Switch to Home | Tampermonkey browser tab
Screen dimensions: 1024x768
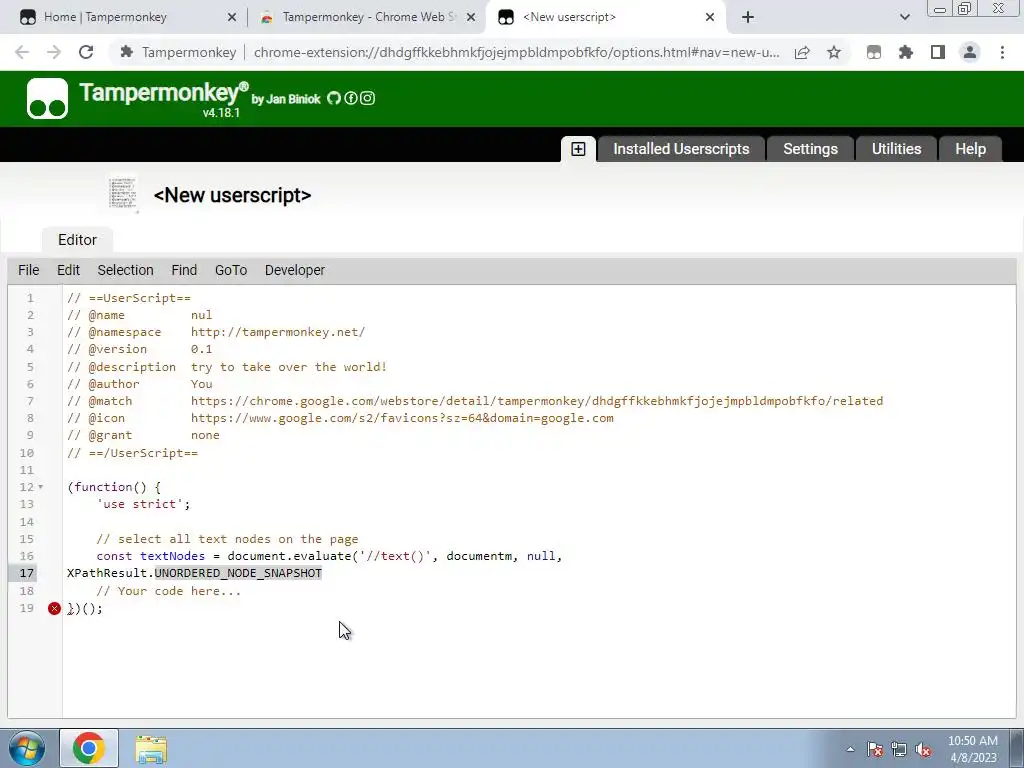coord(123,17)
